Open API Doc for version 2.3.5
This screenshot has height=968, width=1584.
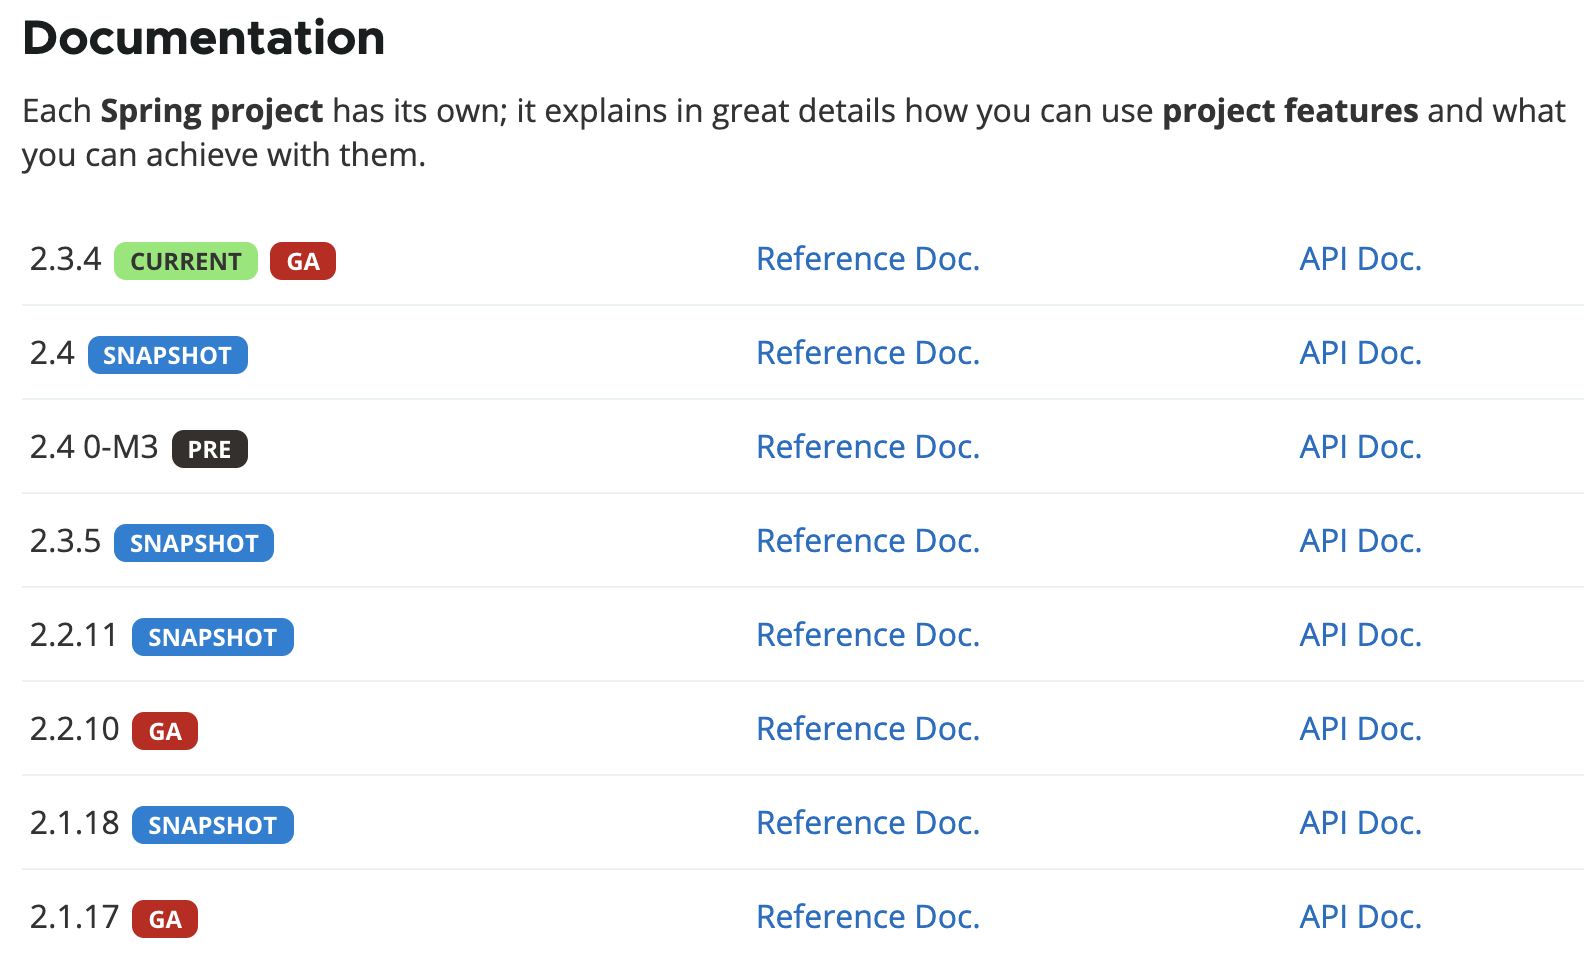point(1359,541)
